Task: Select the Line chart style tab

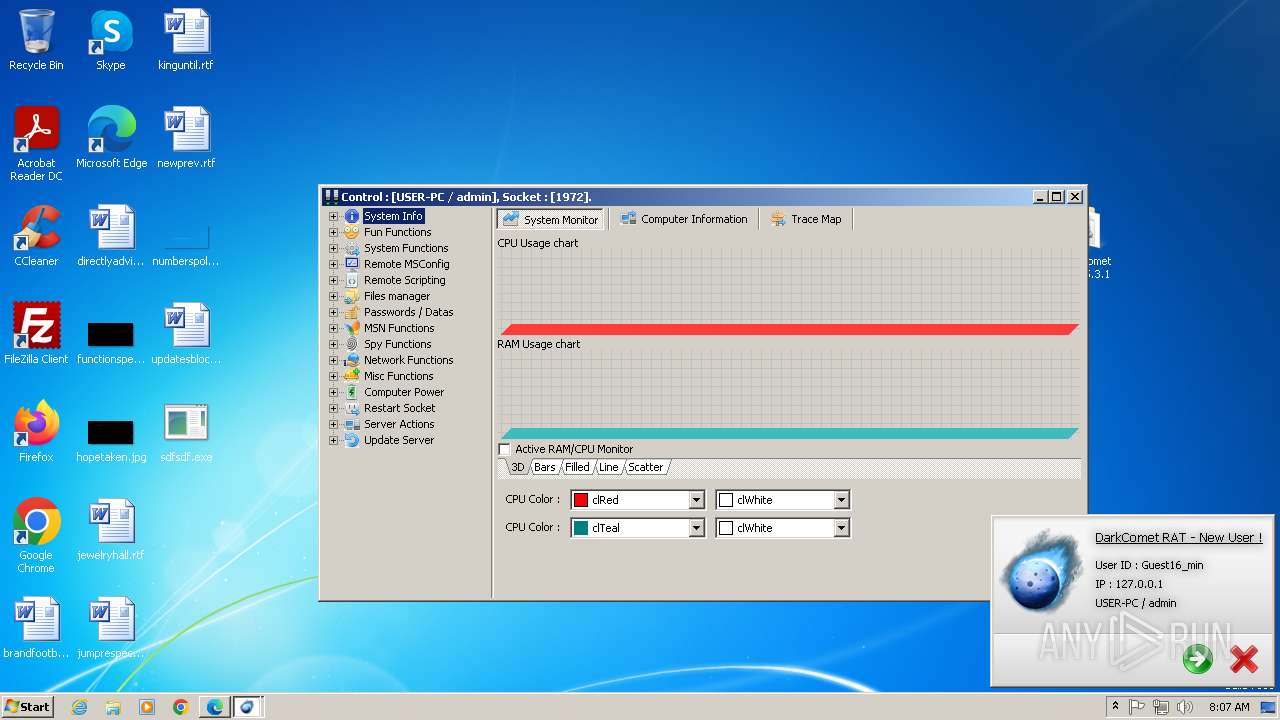Action: 609,467
